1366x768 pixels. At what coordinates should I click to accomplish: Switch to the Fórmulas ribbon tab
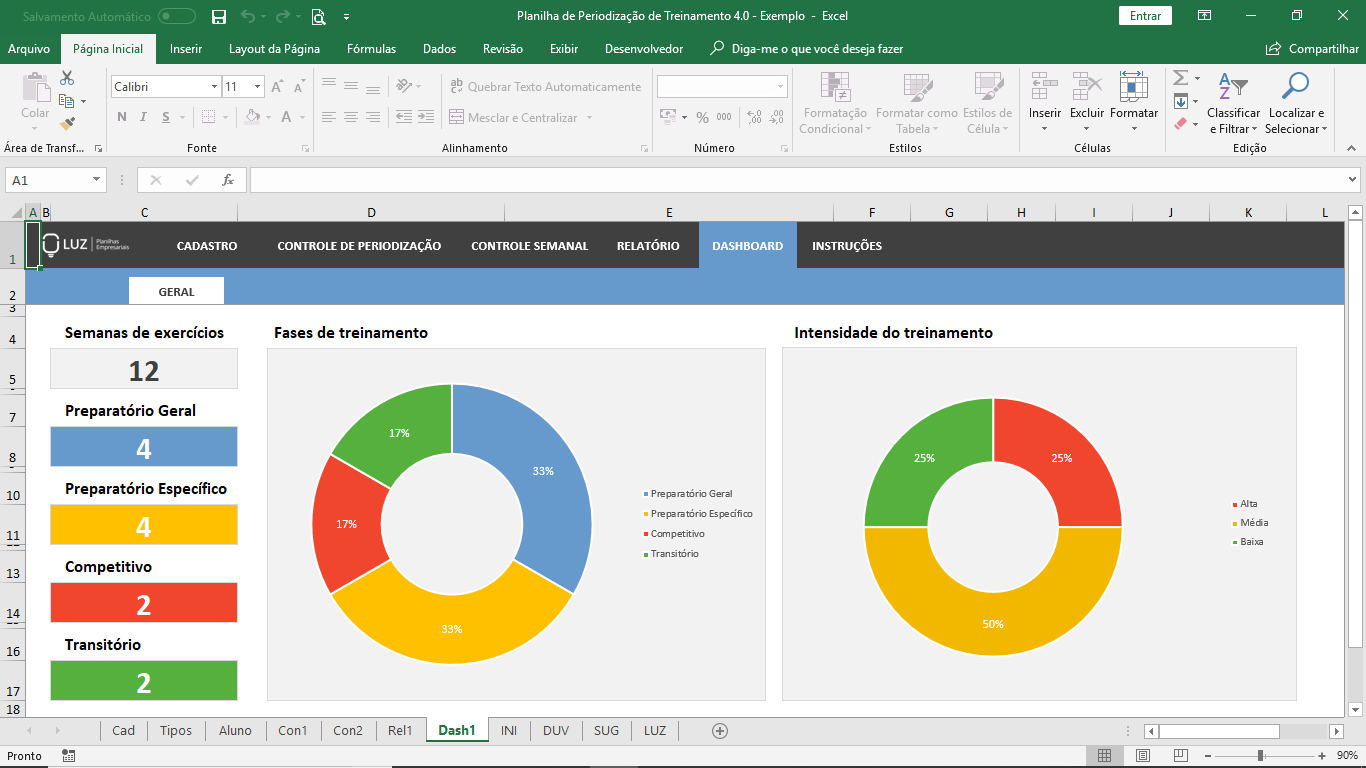coord(372,48)
